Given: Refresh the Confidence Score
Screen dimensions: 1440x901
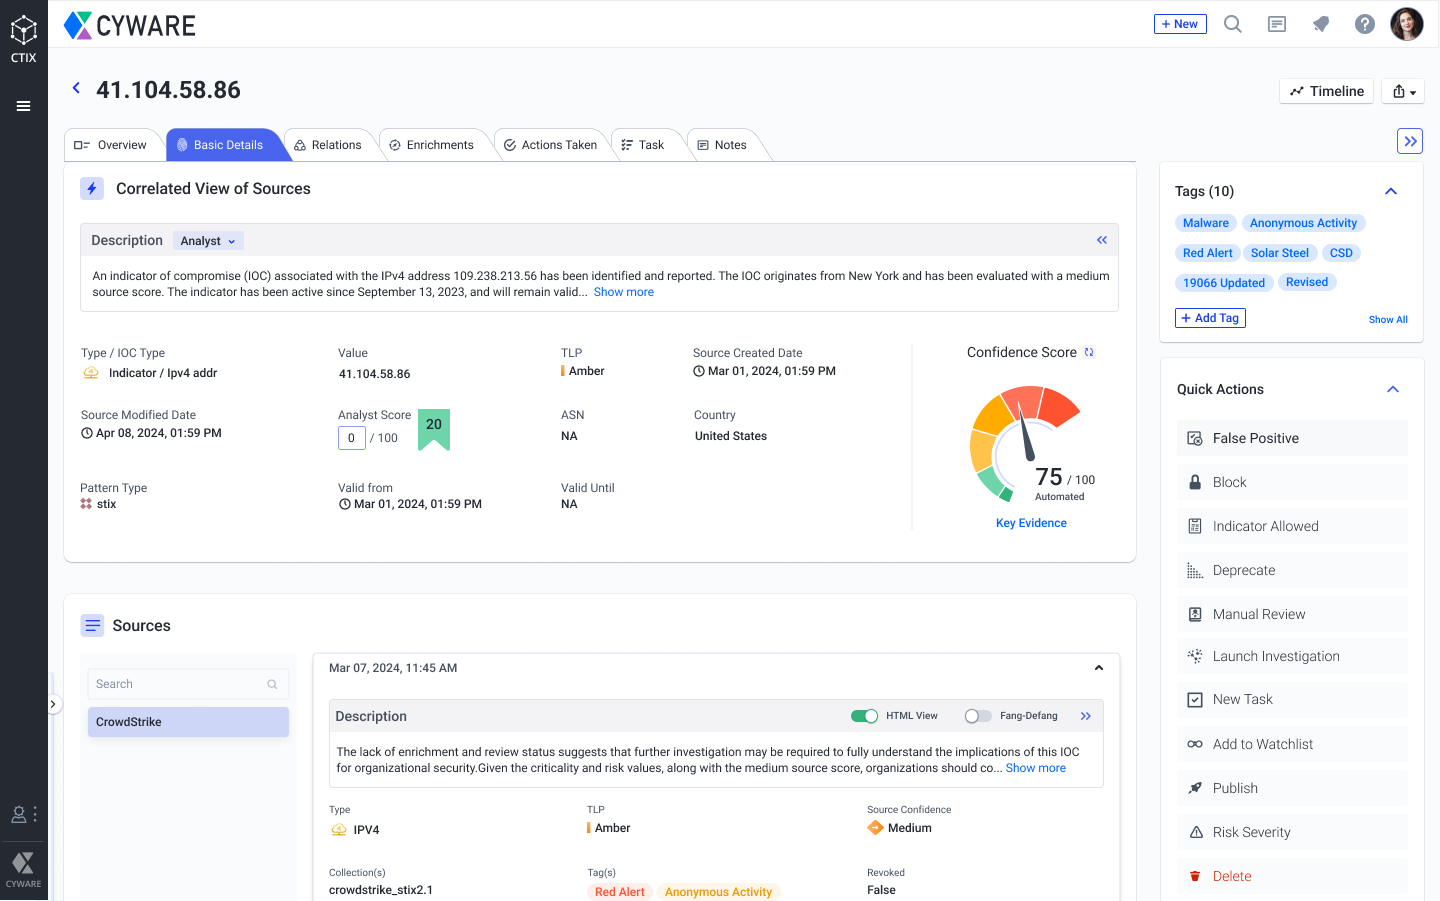Looking at the screenshot, I should pos(1089,352).
